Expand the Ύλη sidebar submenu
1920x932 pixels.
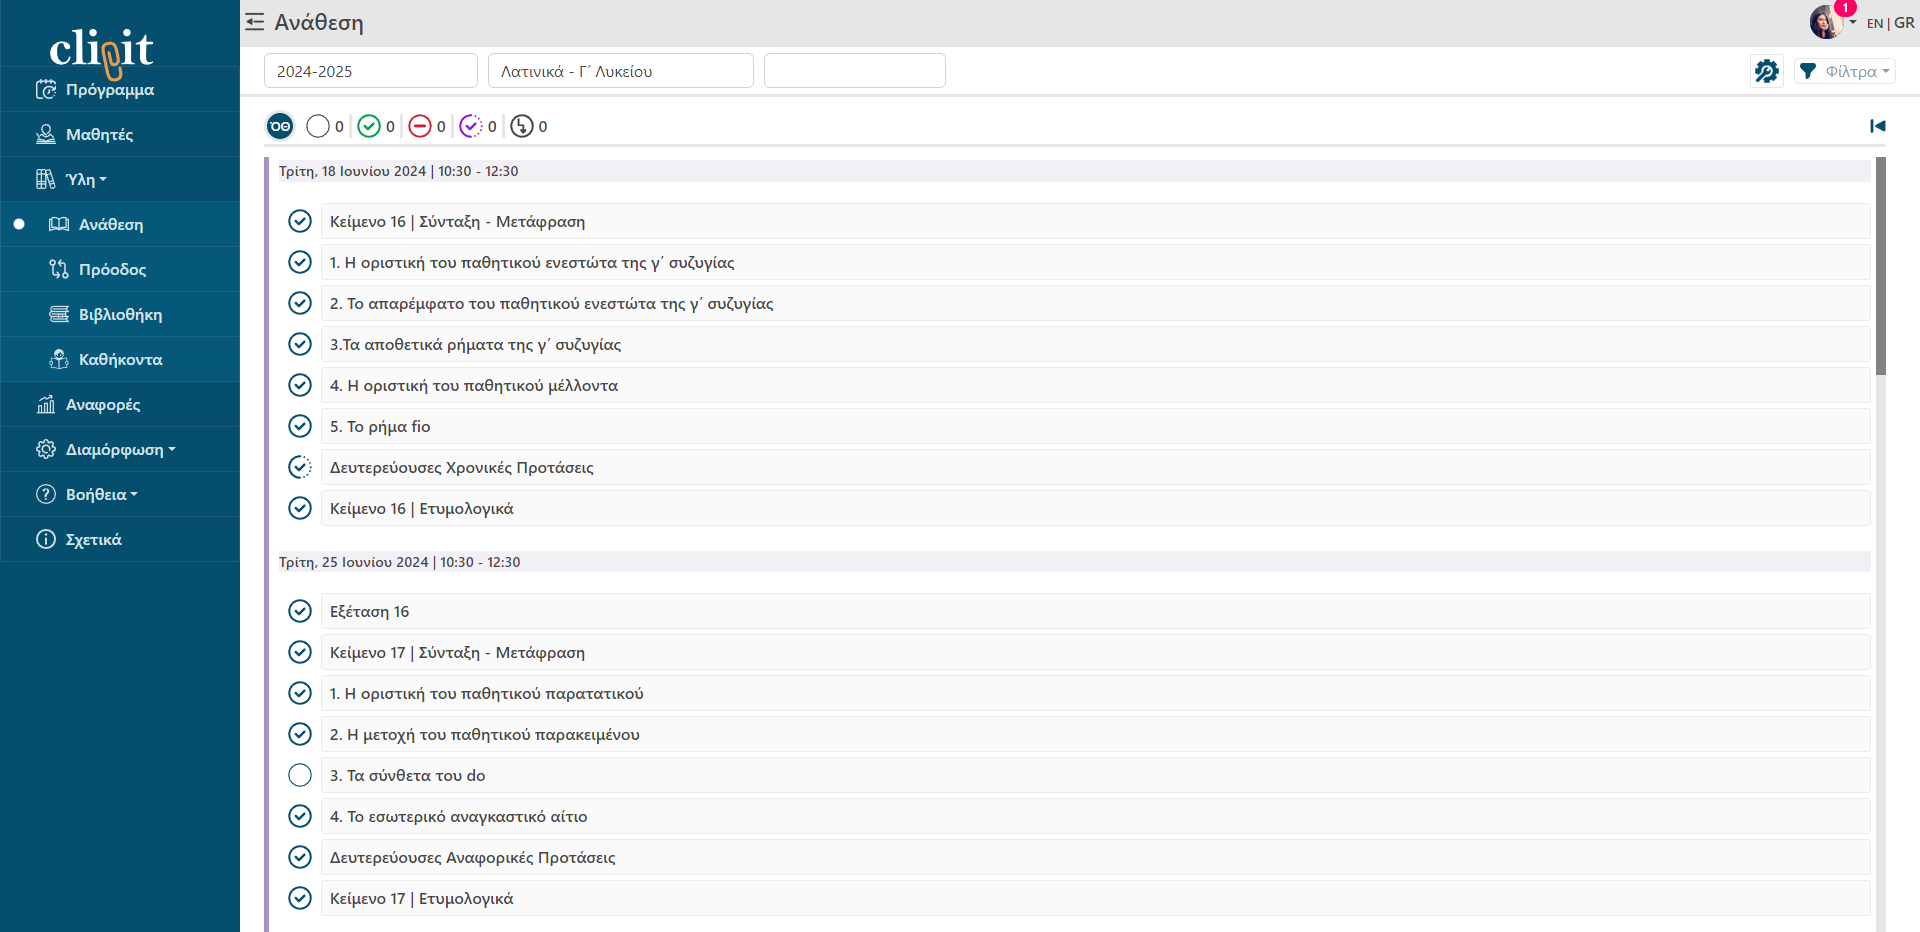pos(85,180)
